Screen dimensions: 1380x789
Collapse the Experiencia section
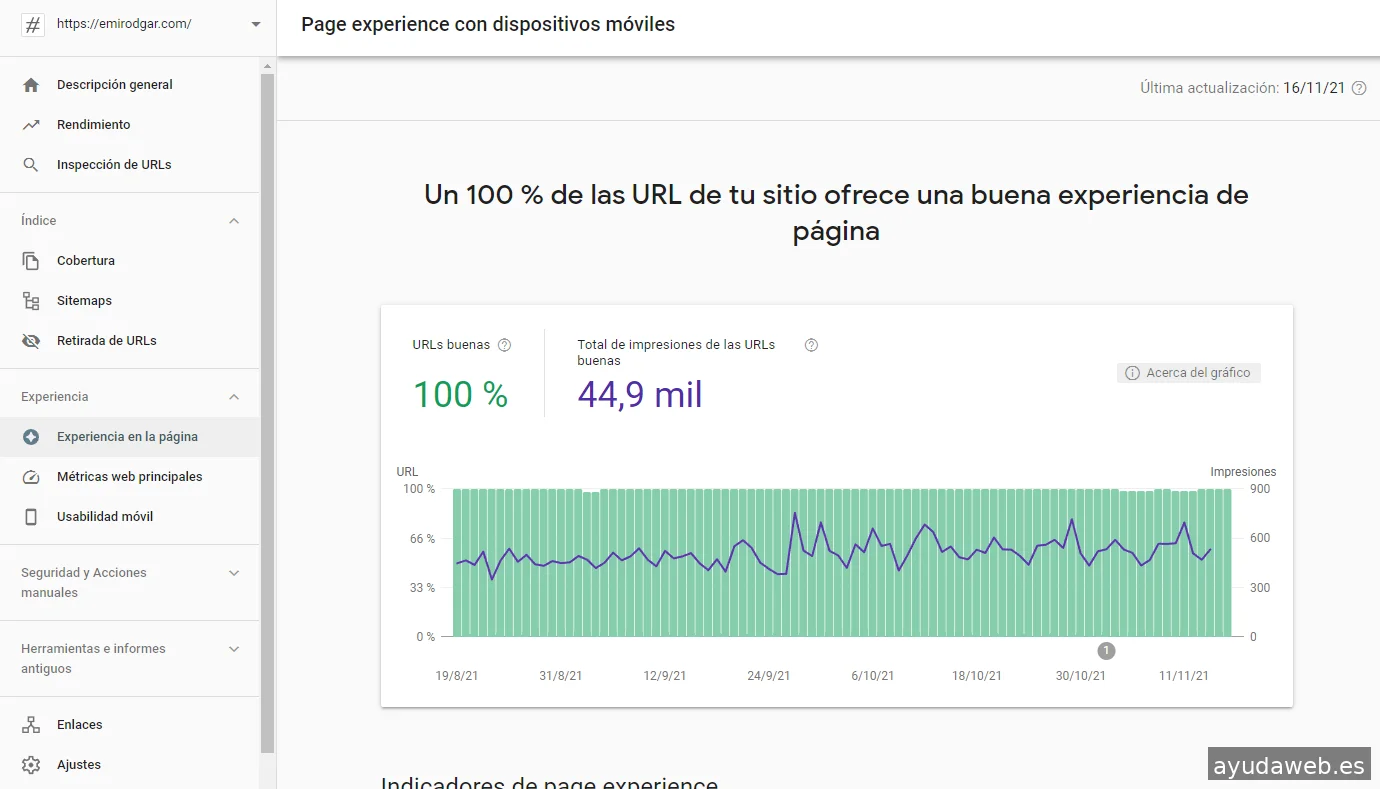pyautogui.click(x=234, y=397)
